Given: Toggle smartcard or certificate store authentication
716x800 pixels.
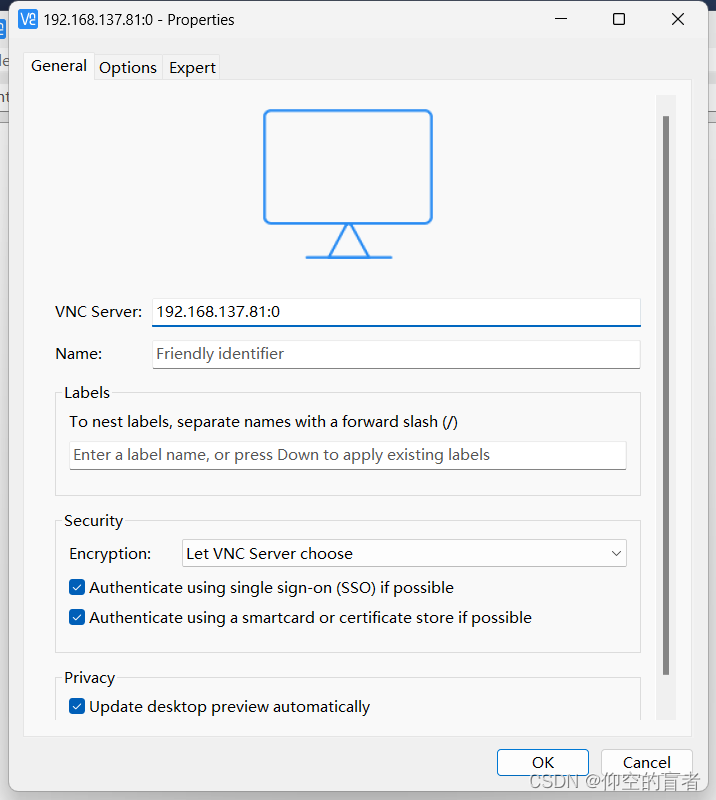Looking at the screenshot, I should [77, 618].
